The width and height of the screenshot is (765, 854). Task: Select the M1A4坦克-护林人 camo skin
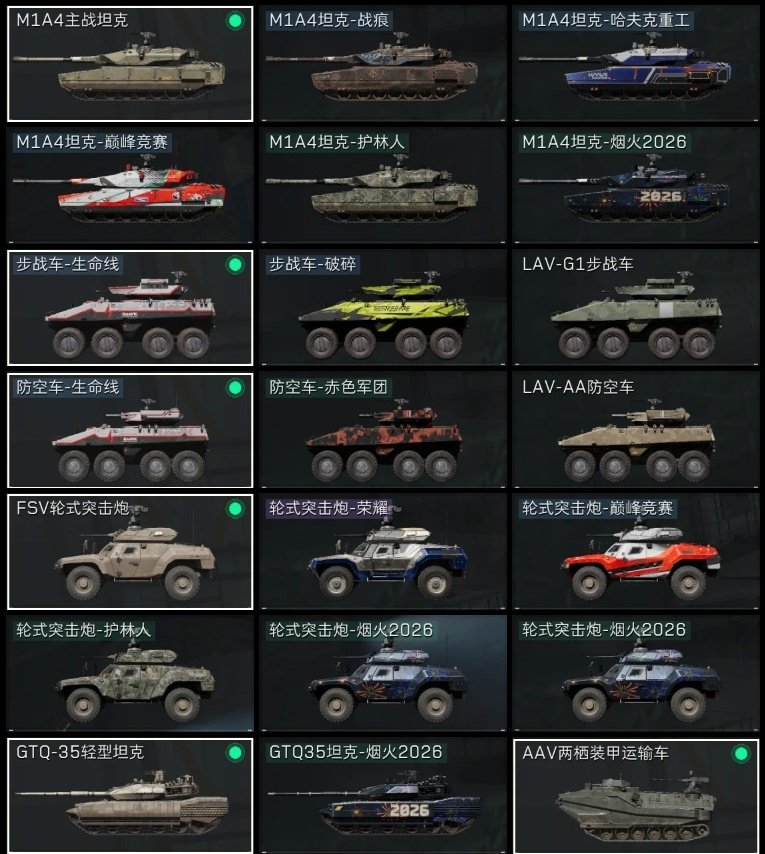coord(383,186)
